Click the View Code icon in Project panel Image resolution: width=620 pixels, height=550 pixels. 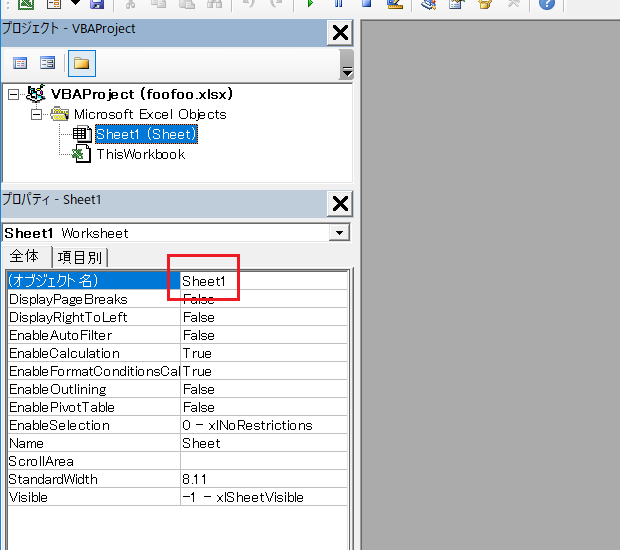pyautogui.click(x=20, y=63)
